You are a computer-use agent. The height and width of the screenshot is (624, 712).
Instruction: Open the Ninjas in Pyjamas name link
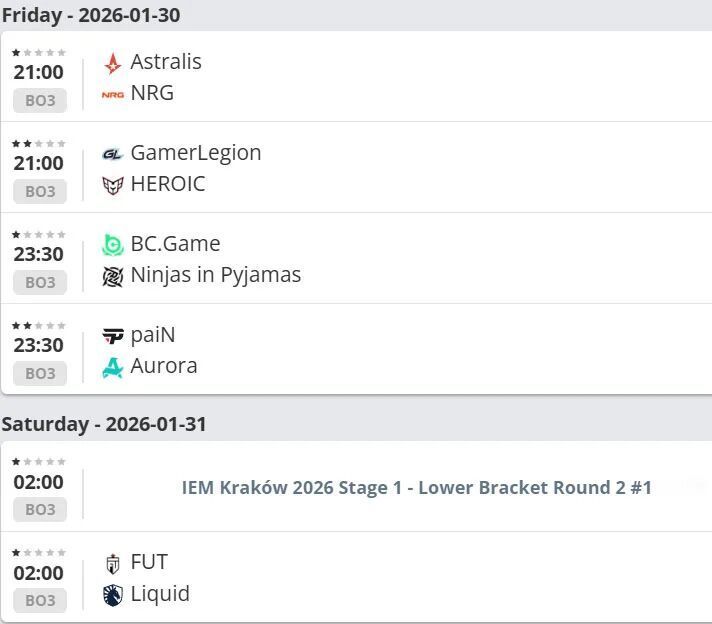216,275
